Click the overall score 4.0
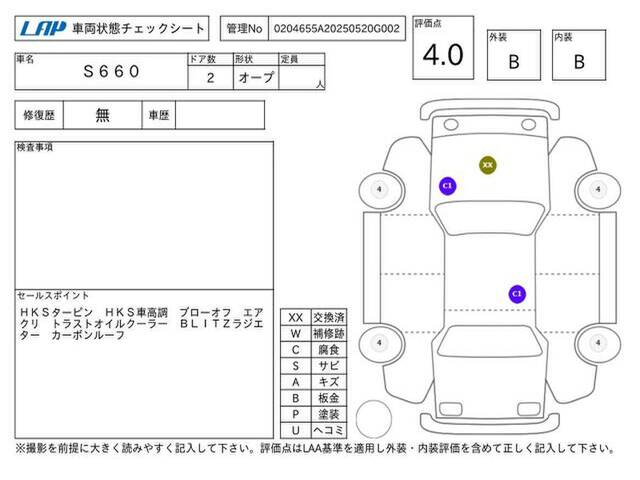640x480 pixels. point(443,55)
